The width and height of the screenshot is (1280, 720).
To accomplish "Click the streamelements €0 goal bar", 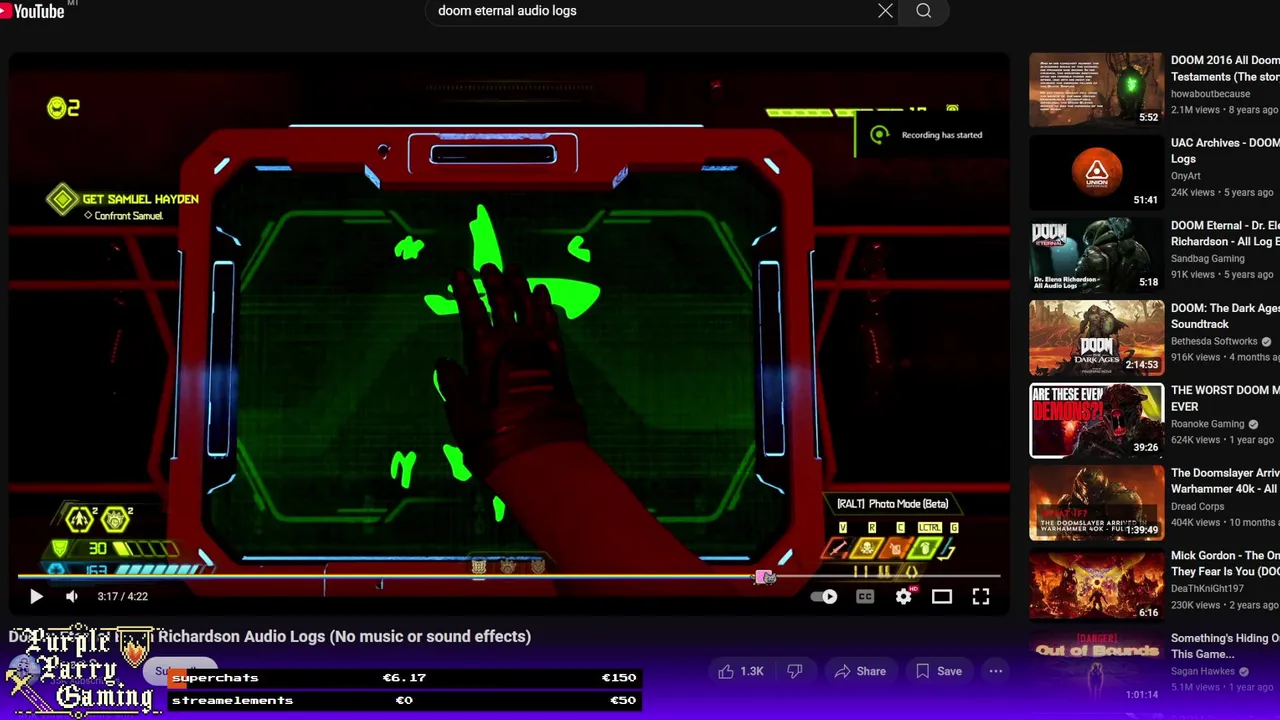I will point(403,700).
